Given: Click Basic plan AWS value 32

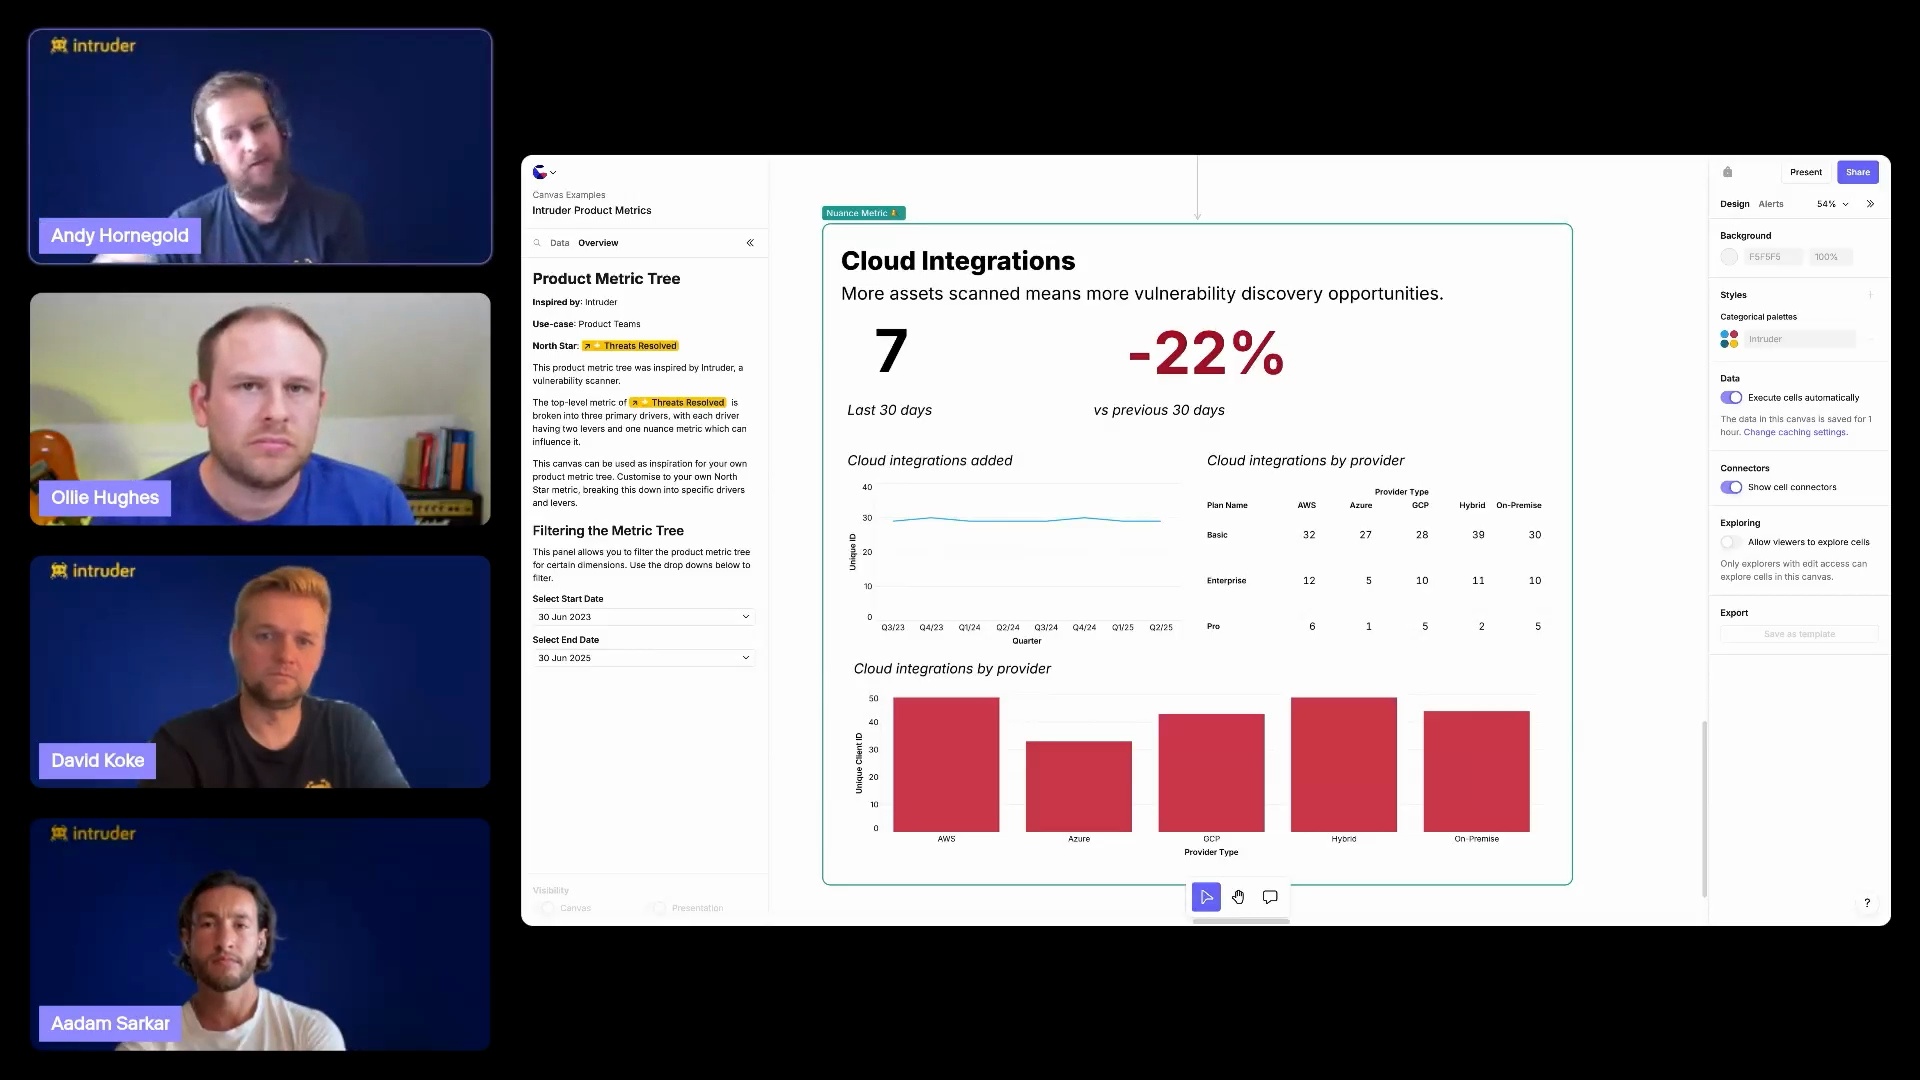Looking at the screenshot, I should click(x=1308, y=535).
